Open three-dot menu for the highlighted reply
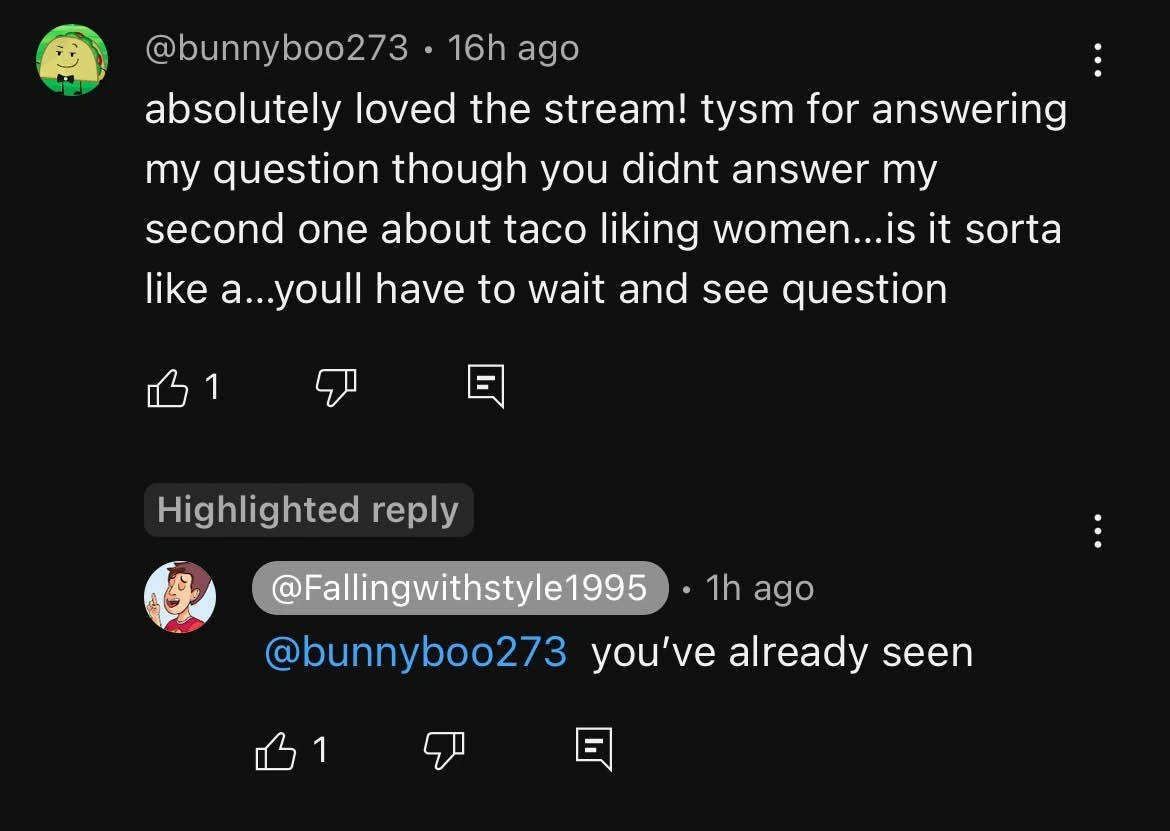 (x=1098, y=531)
